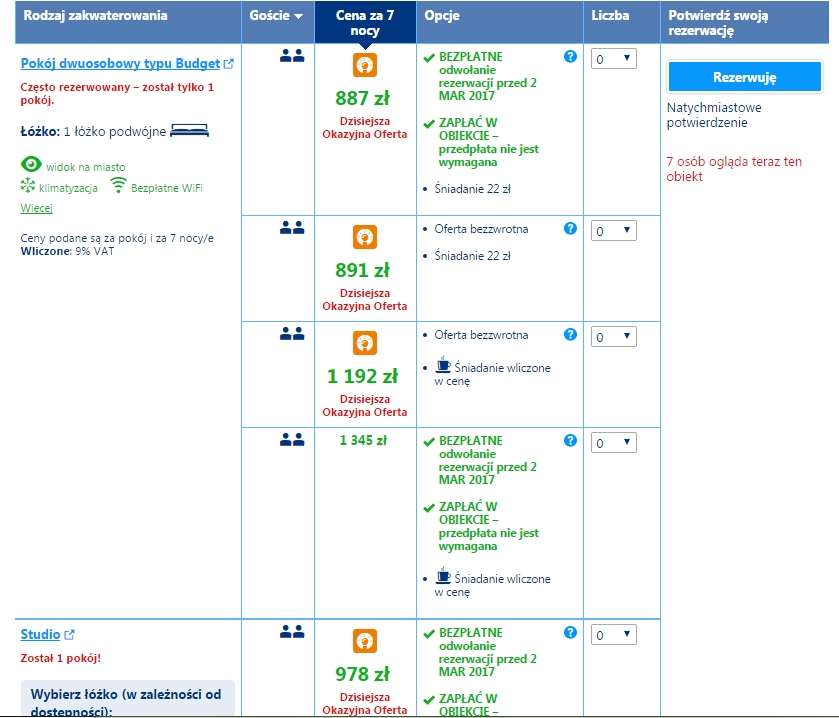This screenshot has height=718, width=839.
Task: Click the 'Natychmiastowe potwierdzenie' text
Action: [x=714, y=115]
